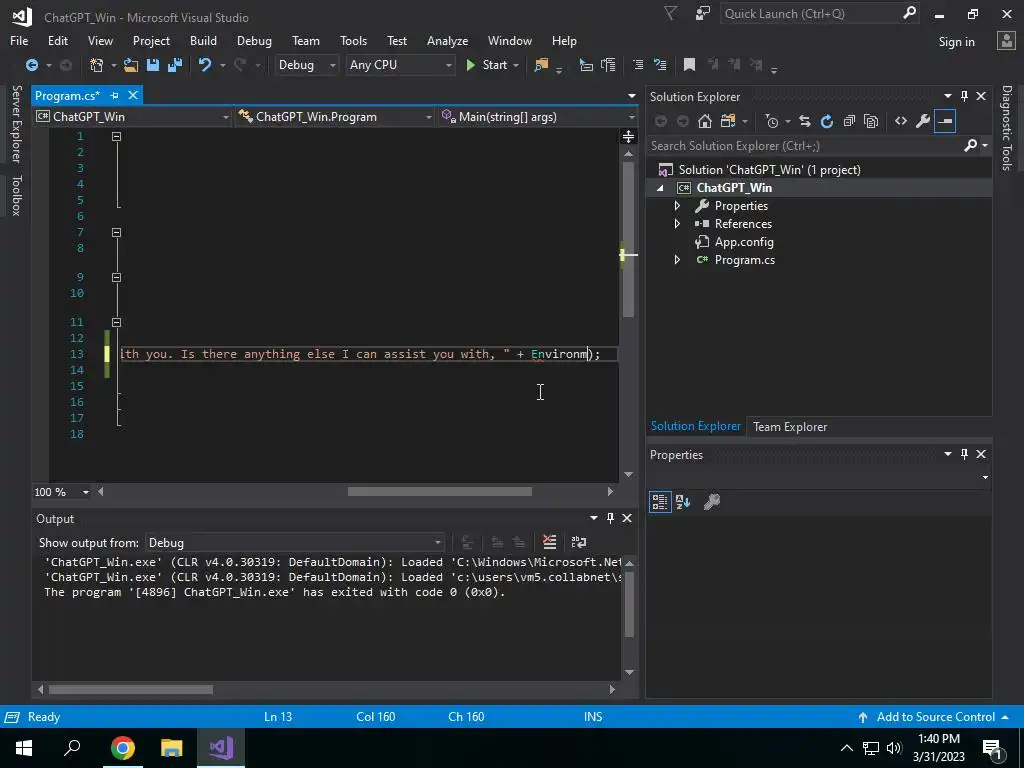Open Chrome from the Windows taskbar

coord(122,748)
